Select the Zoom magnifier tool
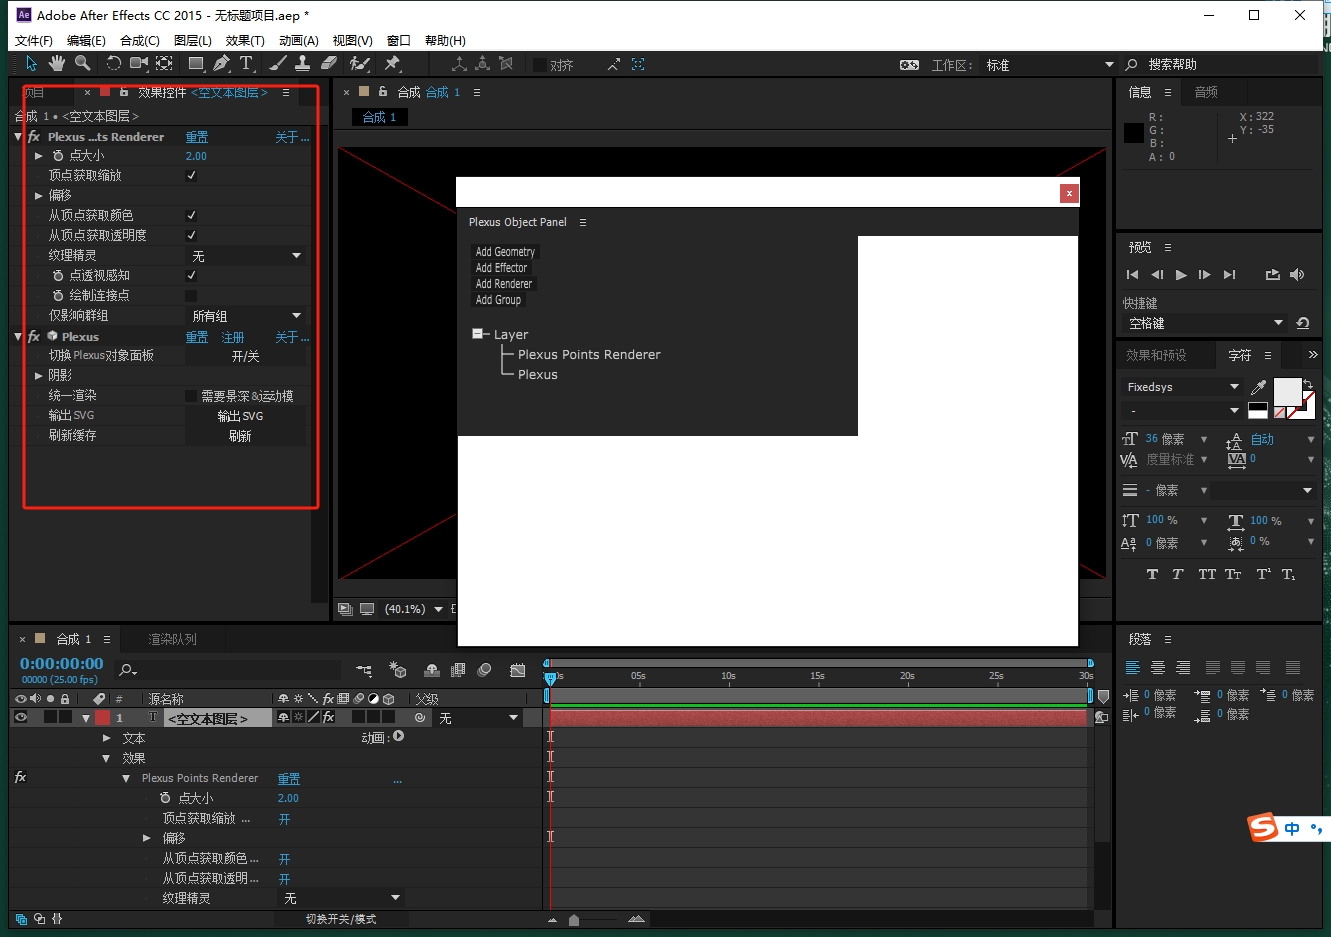 pos(82,64)
